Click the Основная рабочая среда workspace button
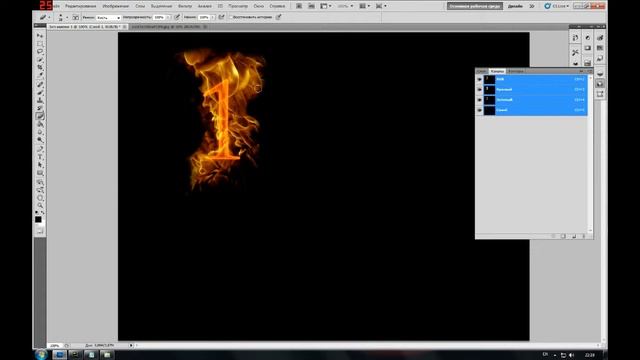Viewport: 640px width, 360px height. point(475,6)
